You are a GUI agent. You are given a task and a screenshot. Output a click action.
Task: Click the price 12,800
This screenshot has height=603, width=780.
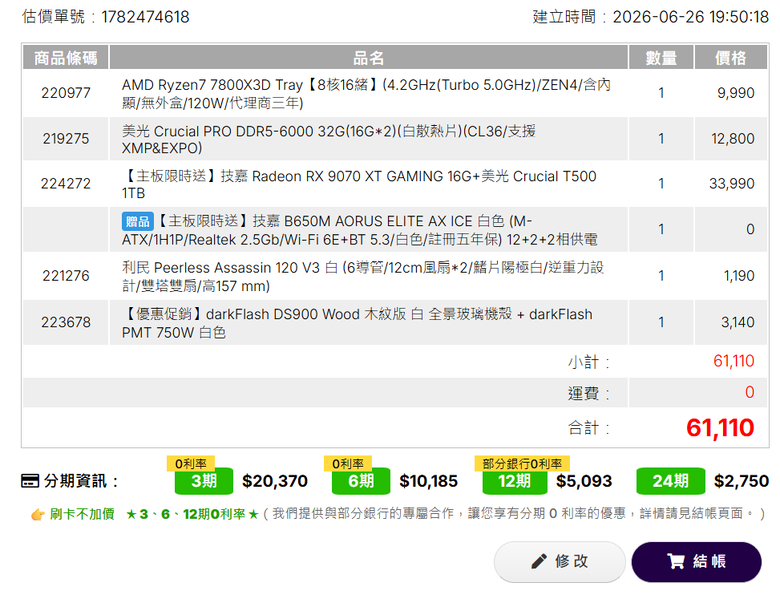click(x=733, y=138)
